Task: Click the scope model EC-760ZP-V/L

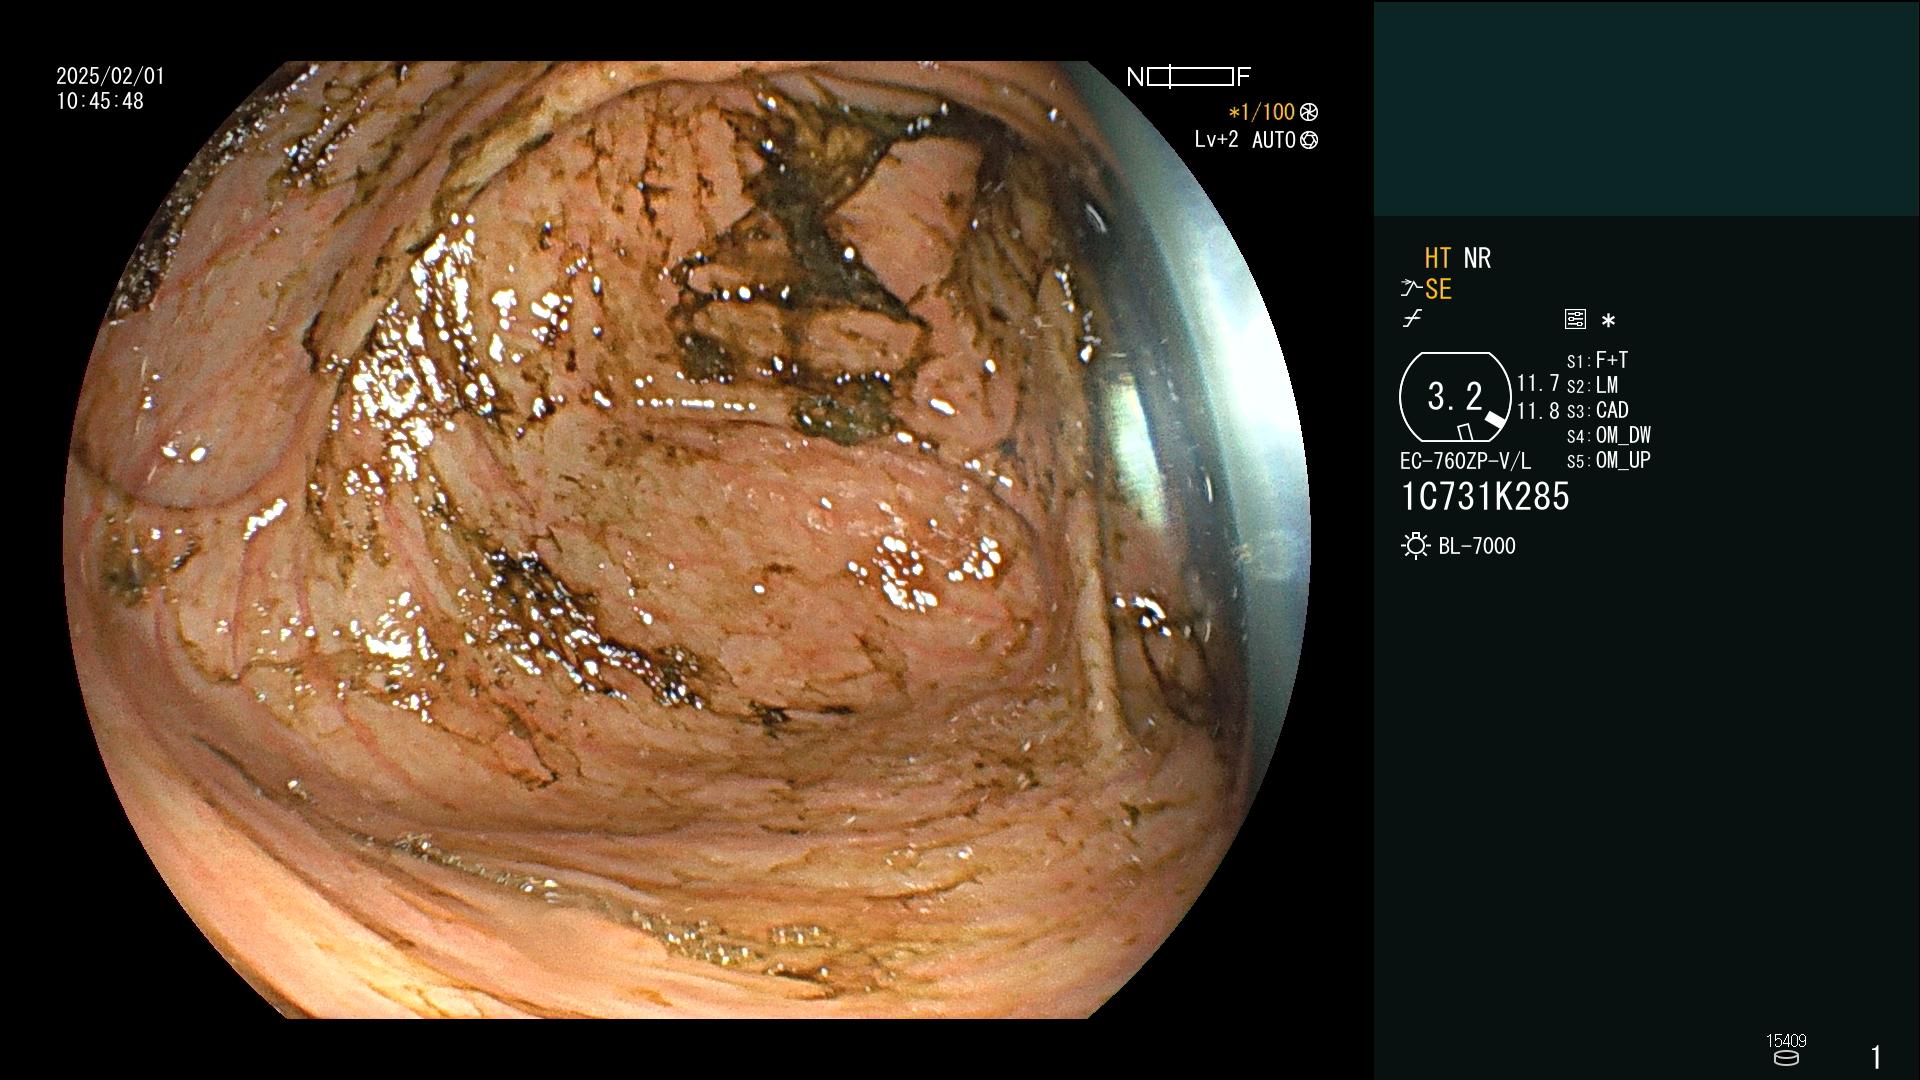Action: pyautogui.click(x=1465, y=461)
